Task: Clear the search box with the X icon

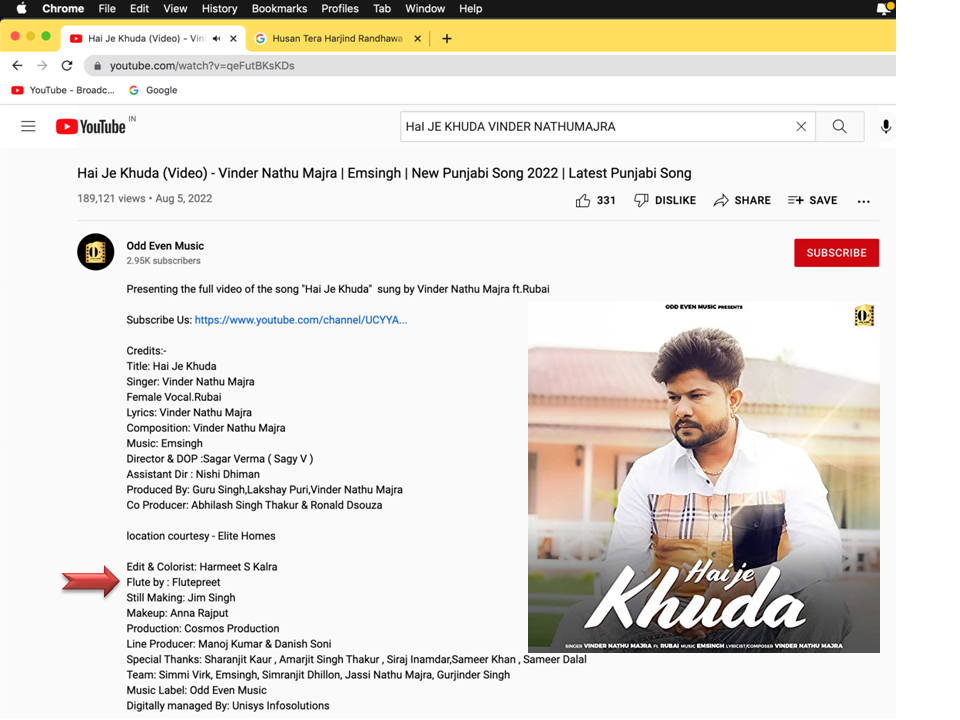Action: coord(800,127)
